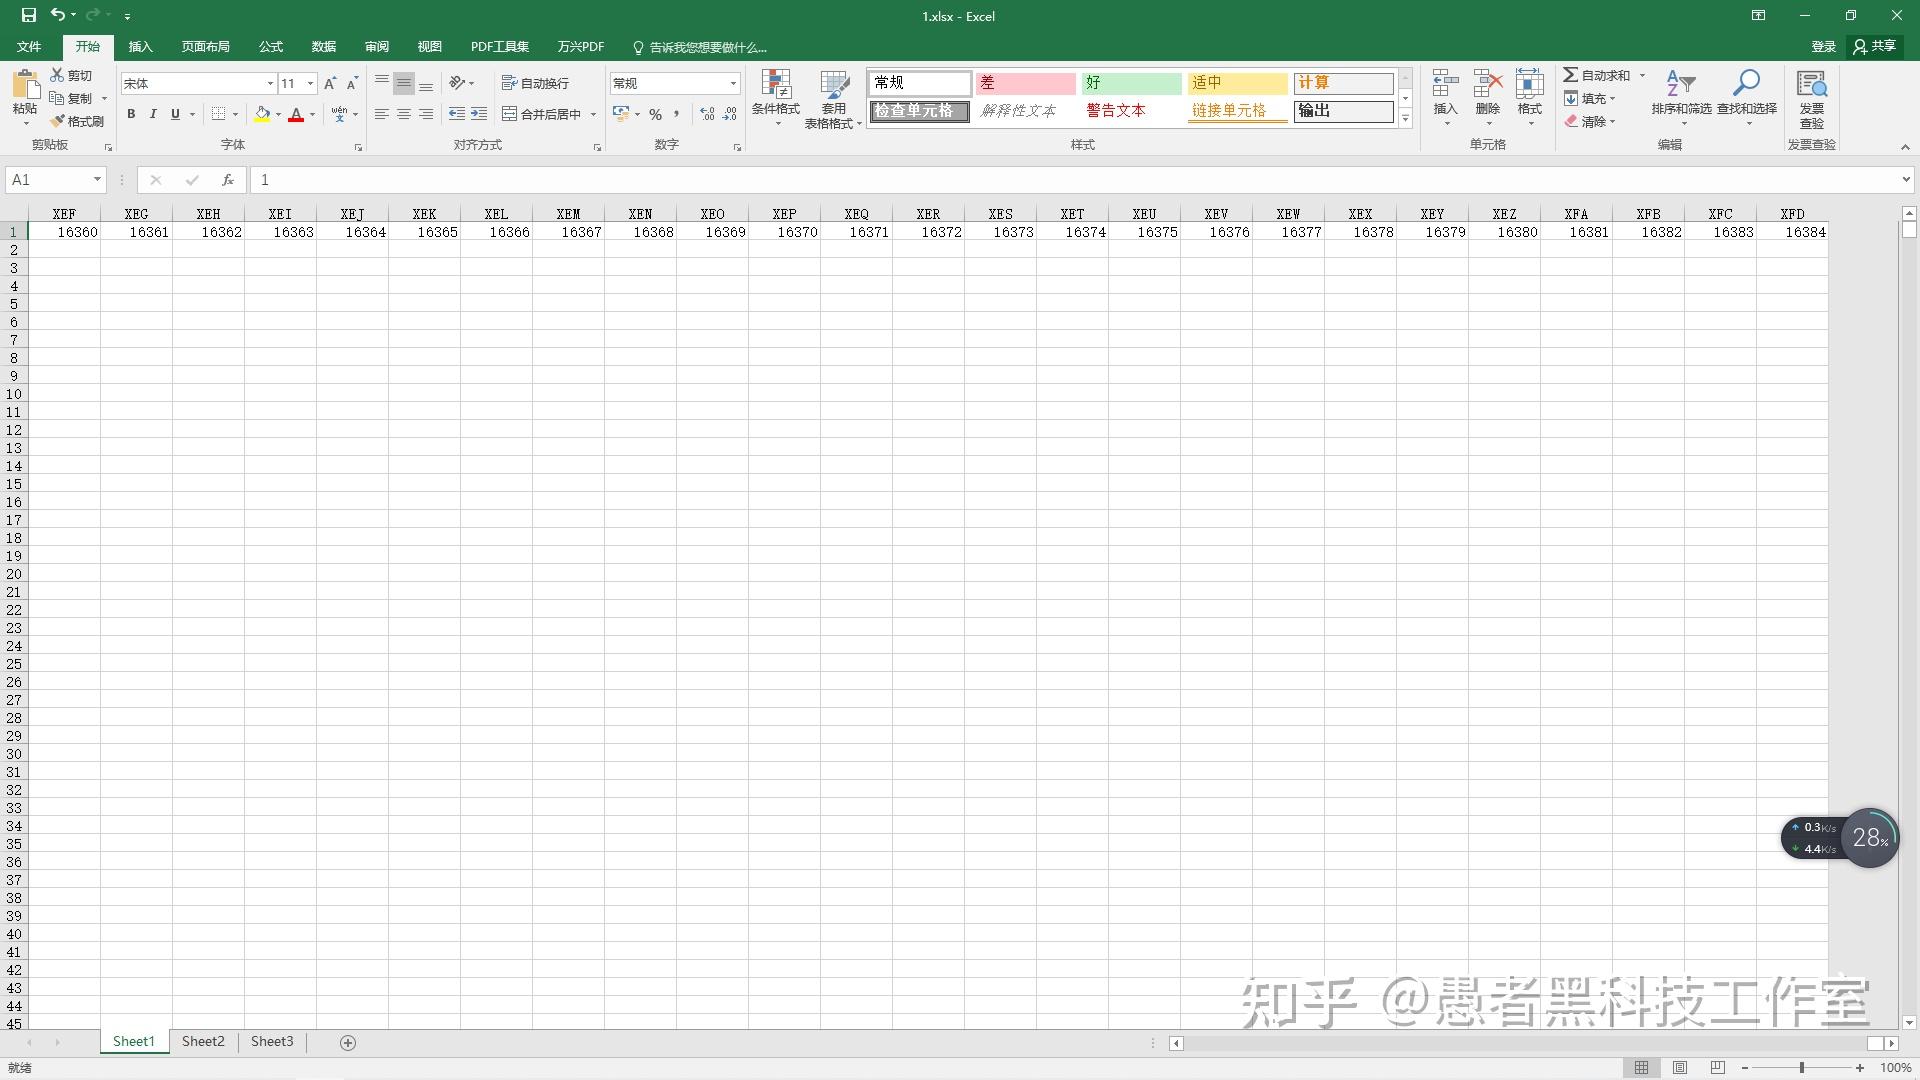Open the format painter (格式刷)
The image size is (1920, 1080).
coord(79,120)
